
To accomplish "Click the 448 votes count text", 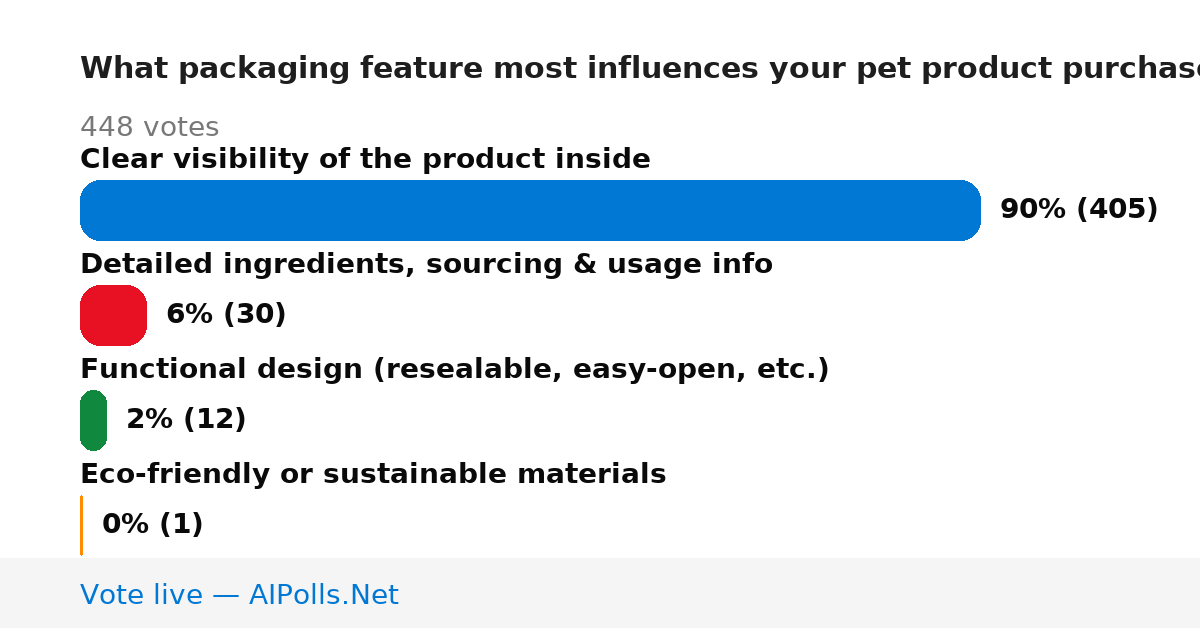I will point(149,128).
